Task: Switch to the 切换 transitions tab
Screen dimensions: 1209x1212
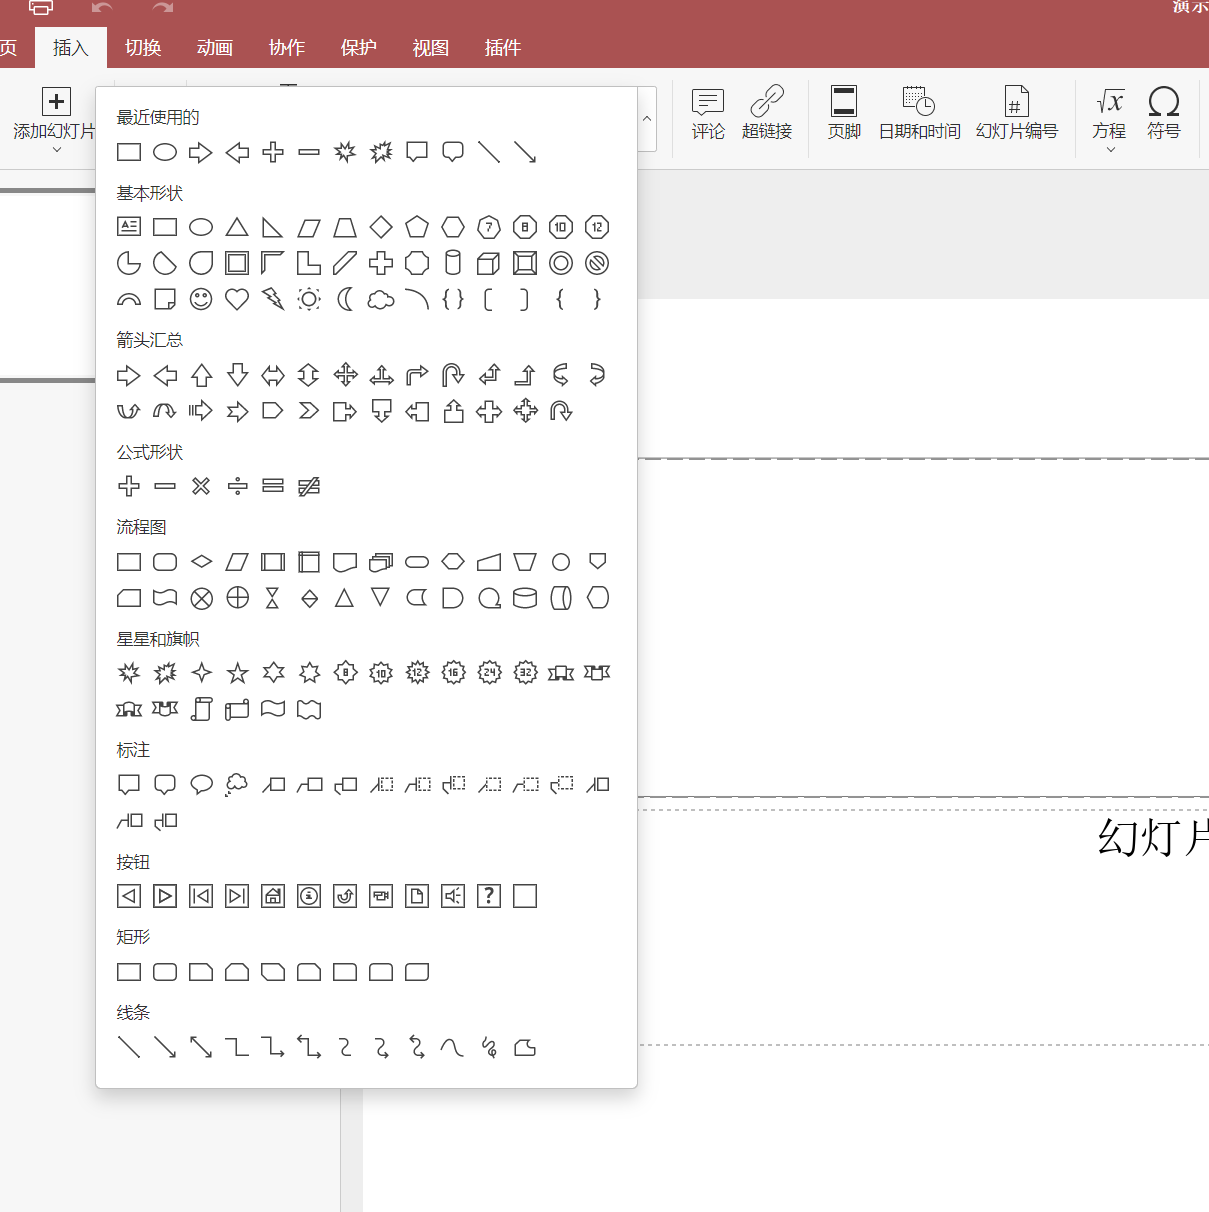Action: click(x=143, y=48)
